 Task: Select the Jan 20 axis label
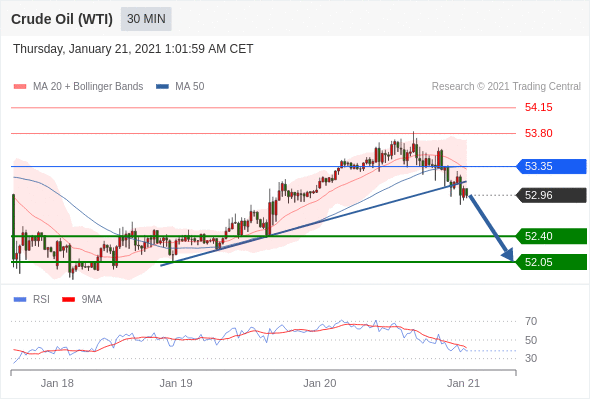point(319,383)
